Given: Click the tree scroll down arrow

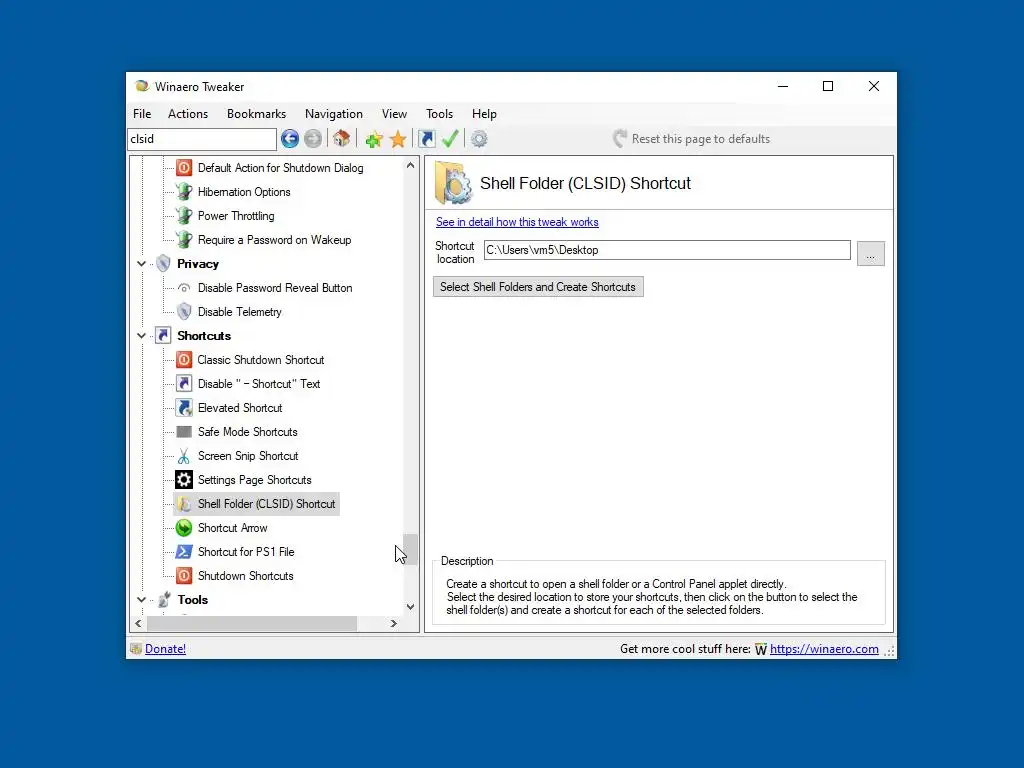Looking at the screenshot, I should click(410, 607).
